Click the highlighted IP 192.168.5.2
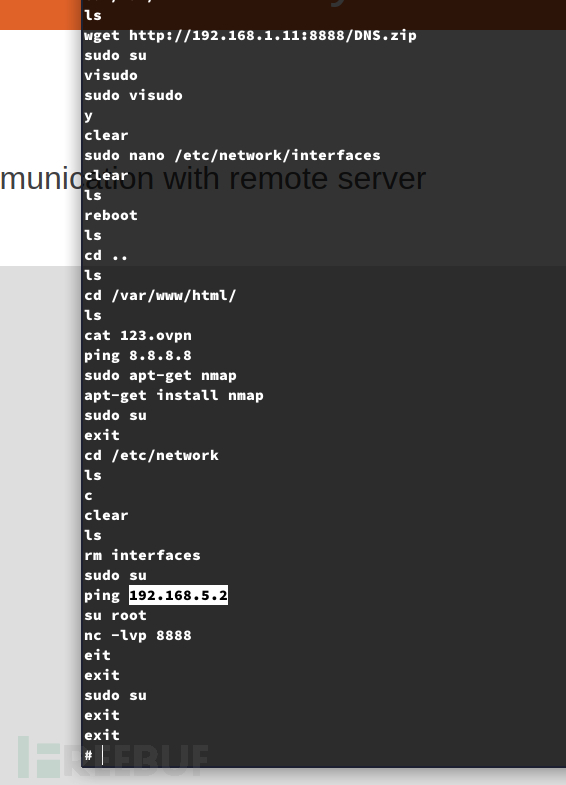 [x=178, y=595]
